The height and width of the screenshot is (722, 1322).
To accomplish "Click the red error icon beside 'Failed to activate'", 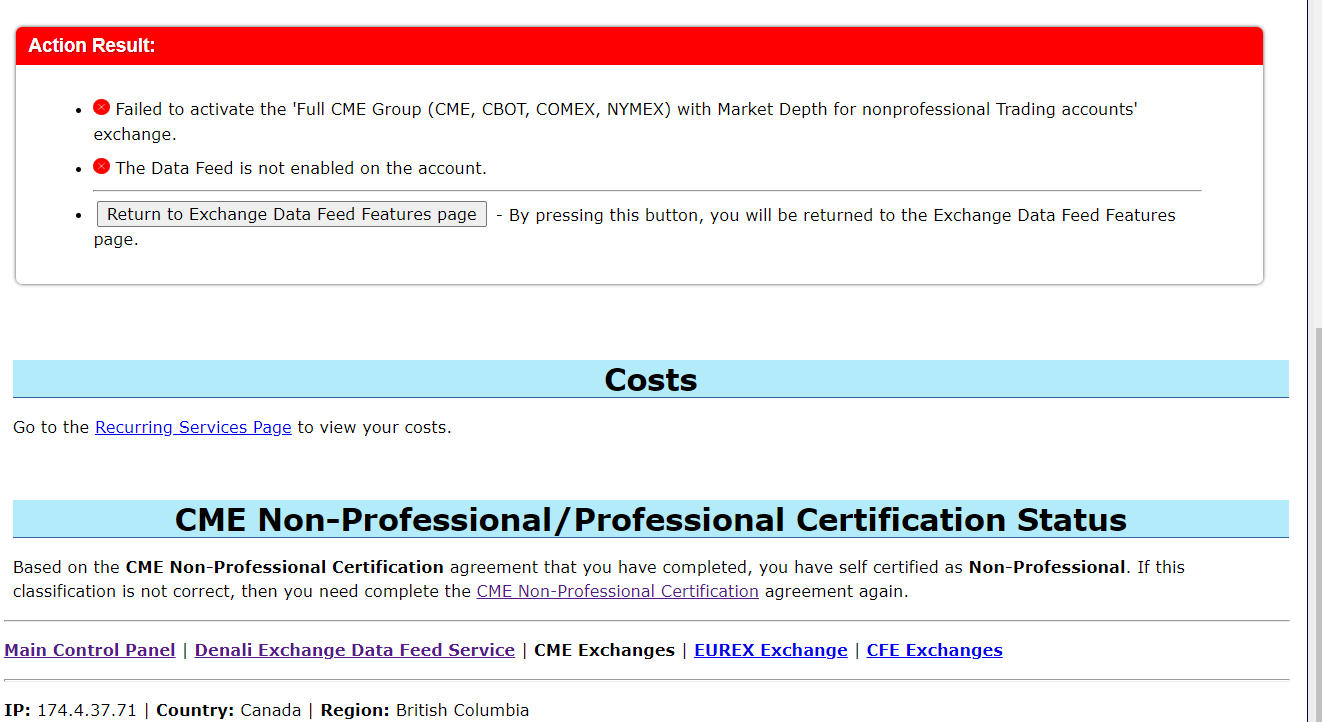I will coord(102,107).
